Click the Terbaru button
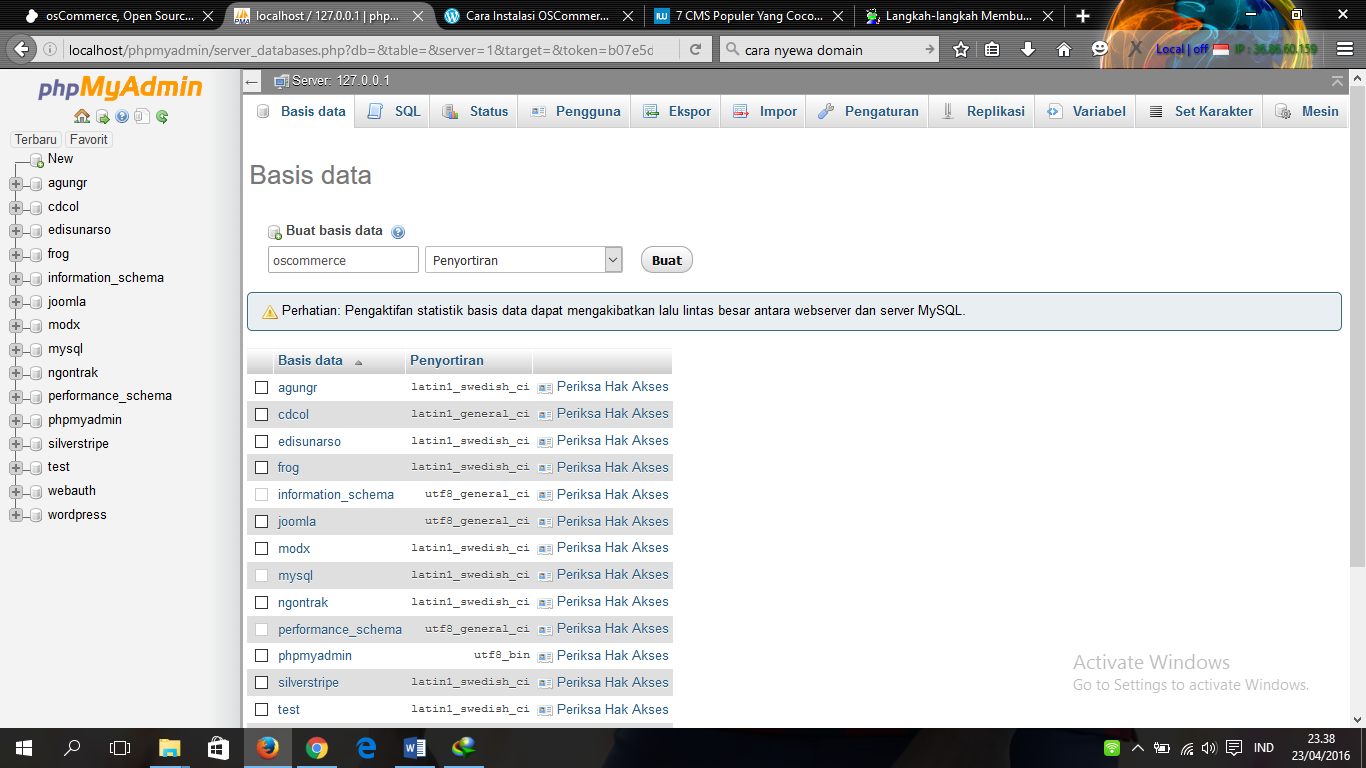 pyautogui.click(x=36, y=140)
